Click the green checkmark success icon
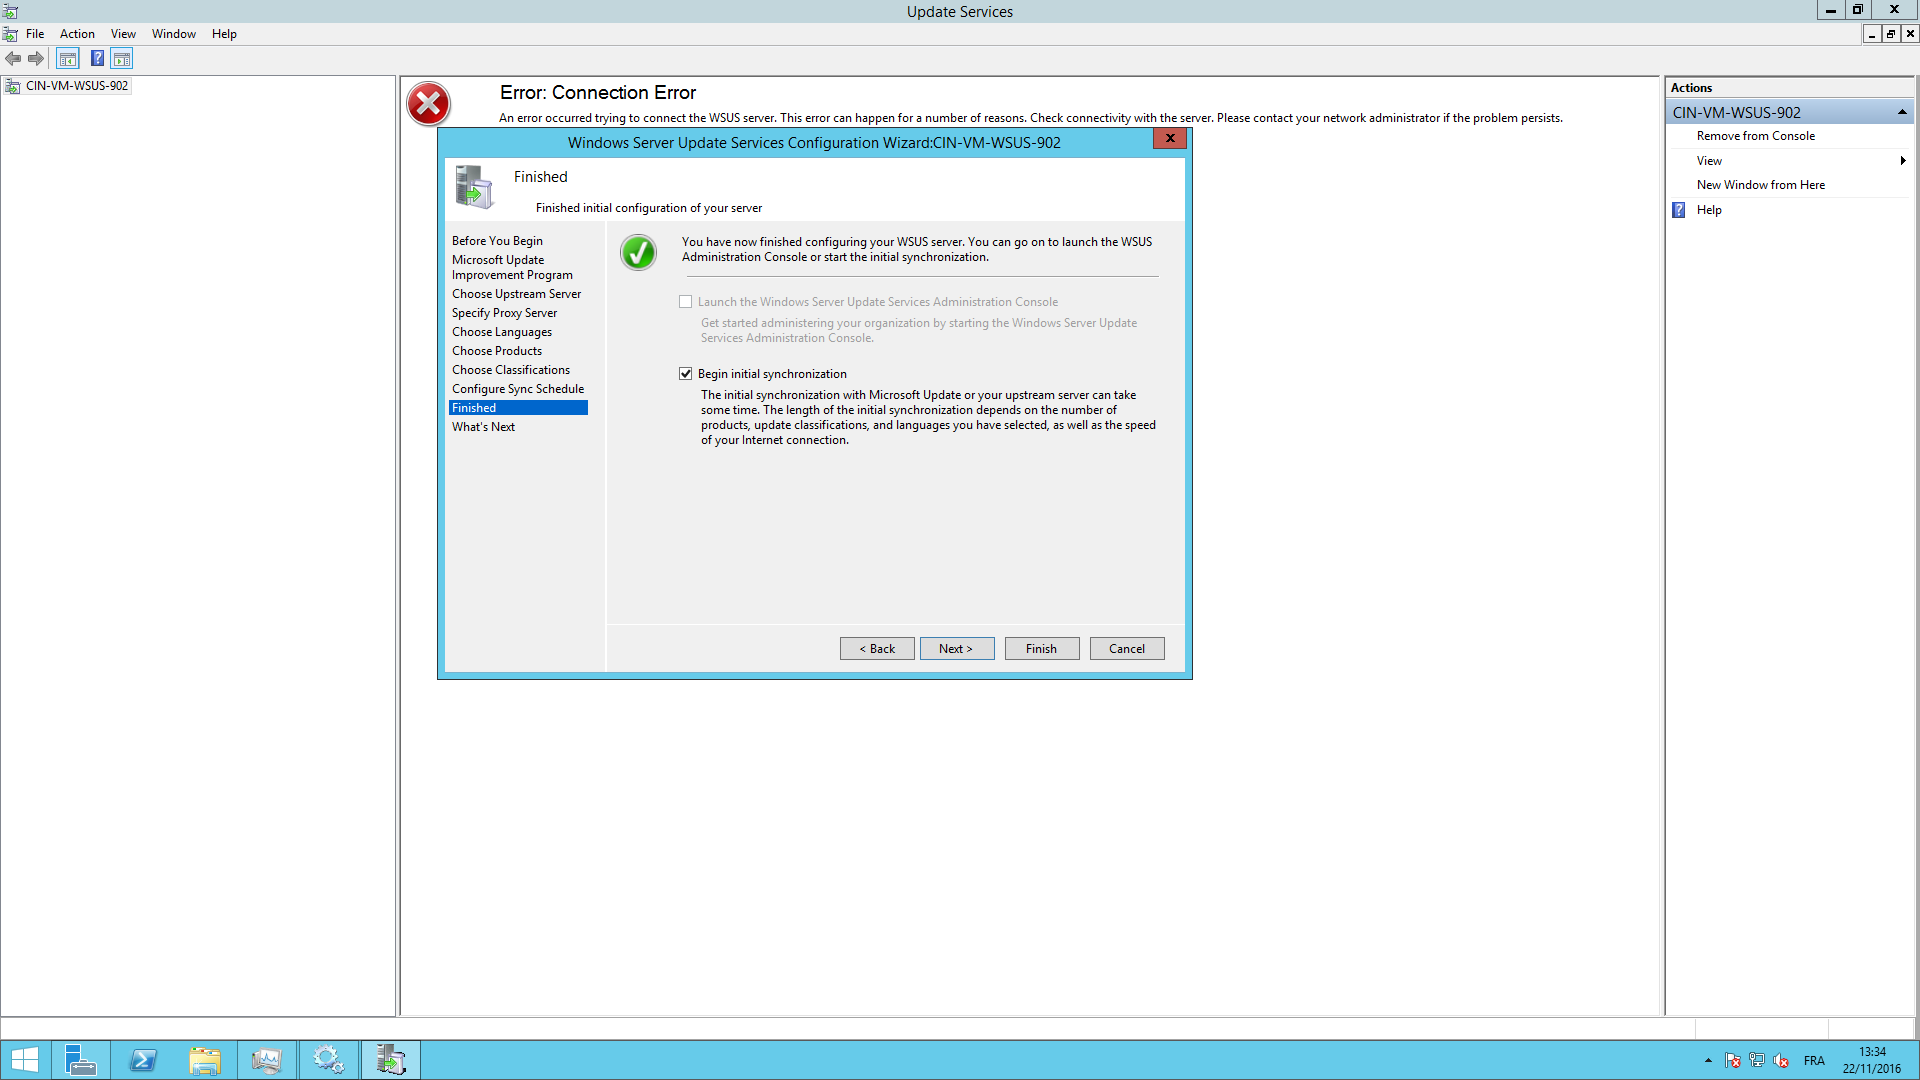 click(638, 252)
